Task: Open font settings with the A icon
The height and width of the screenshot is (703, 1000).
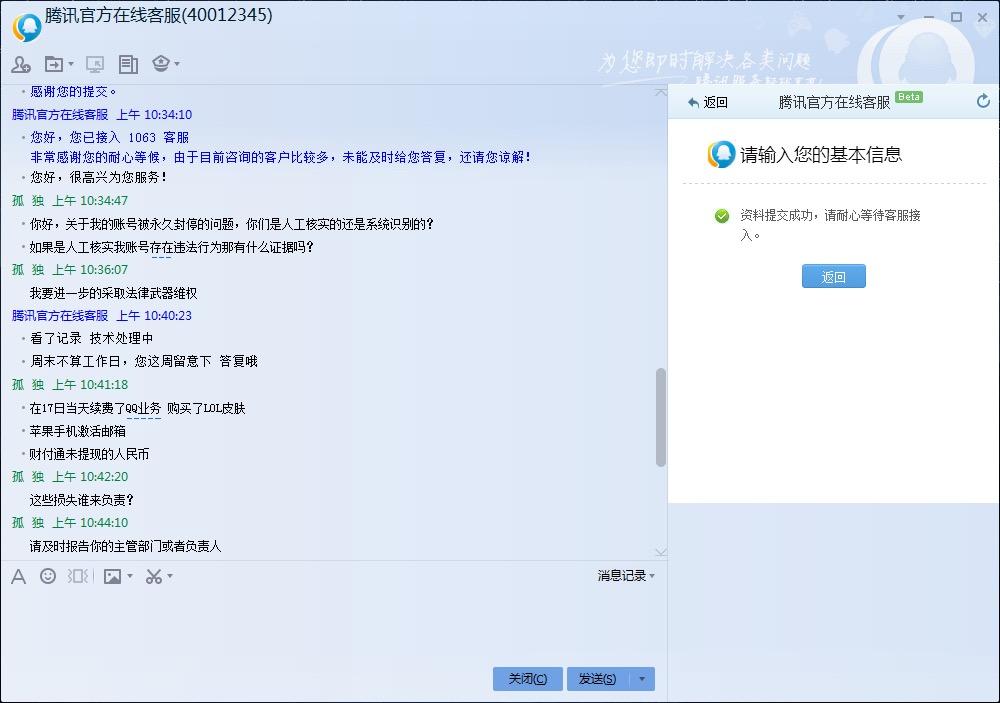Action: pos(17,576)
